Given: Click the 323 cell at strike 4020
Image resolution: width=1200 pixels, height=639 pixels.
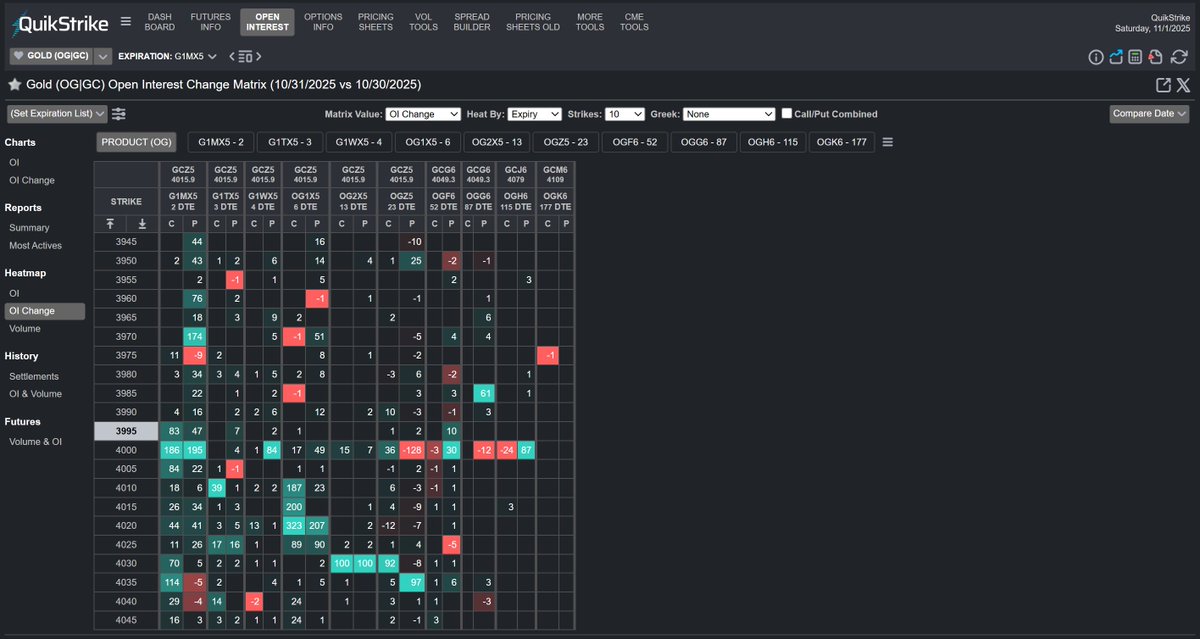Looking at the screenshot, I should [x=295, y=525].
